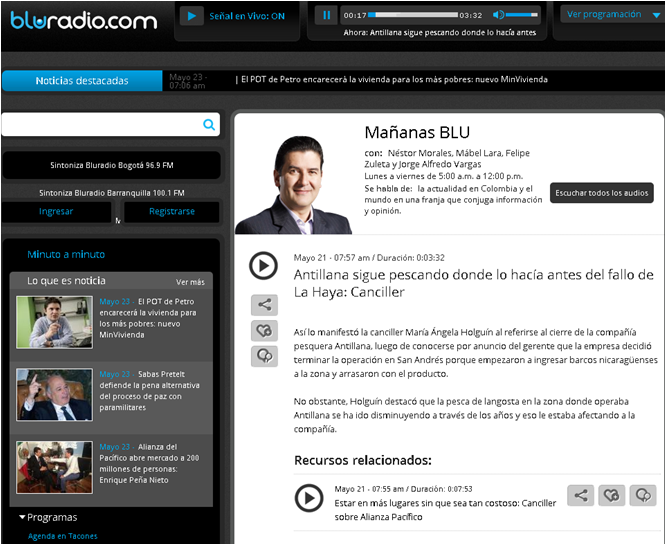Play the Antillana sigue pescando audio

[263, 266]
